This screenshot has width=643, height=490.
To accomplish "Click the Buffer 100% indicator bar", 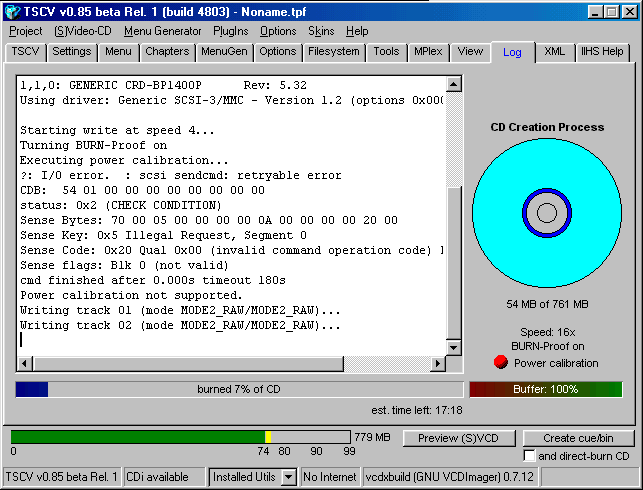I will coord(545,389).
